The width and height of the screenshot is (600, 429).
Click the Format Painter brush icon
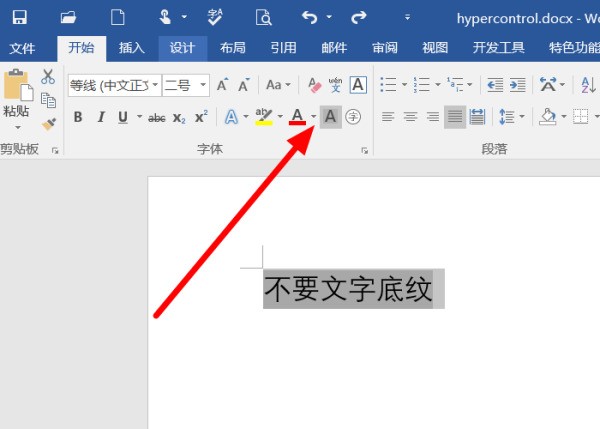[49, 124]
